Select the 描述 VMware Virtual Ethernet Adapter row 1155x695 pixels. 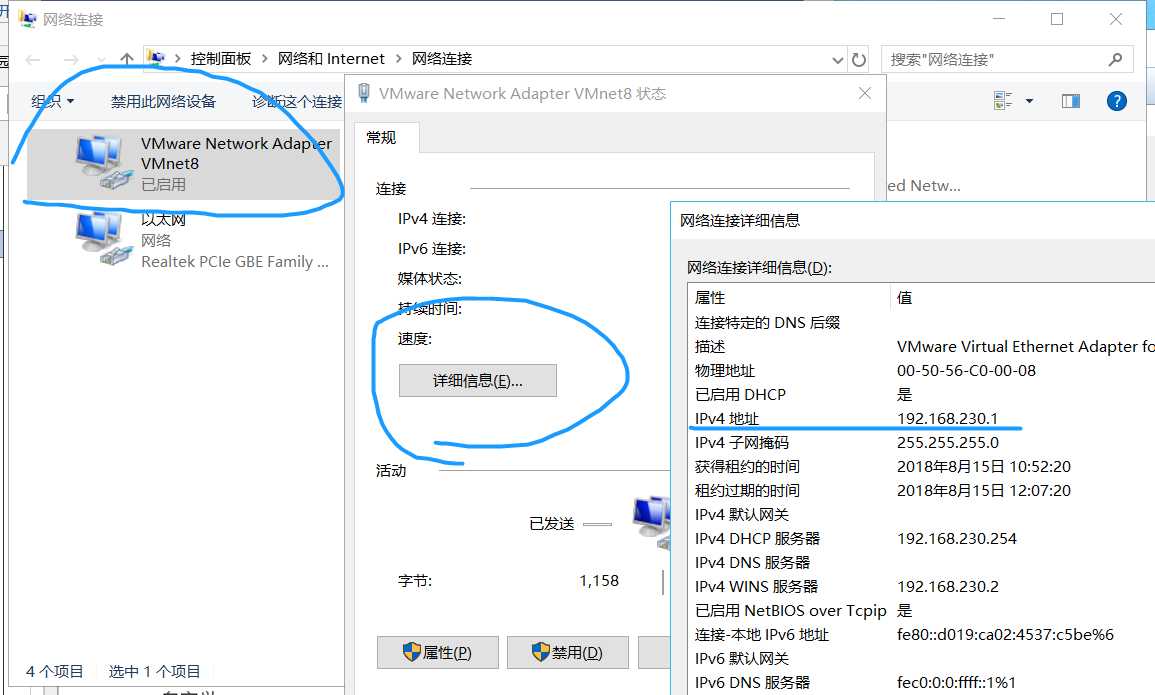click(x=921, y=346)
